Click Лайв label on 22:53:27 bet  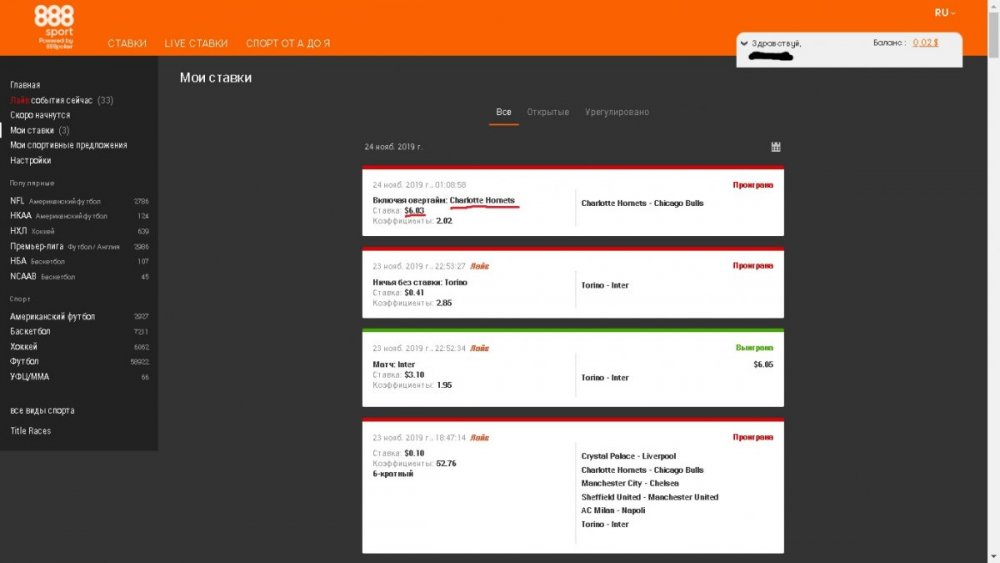480,266
